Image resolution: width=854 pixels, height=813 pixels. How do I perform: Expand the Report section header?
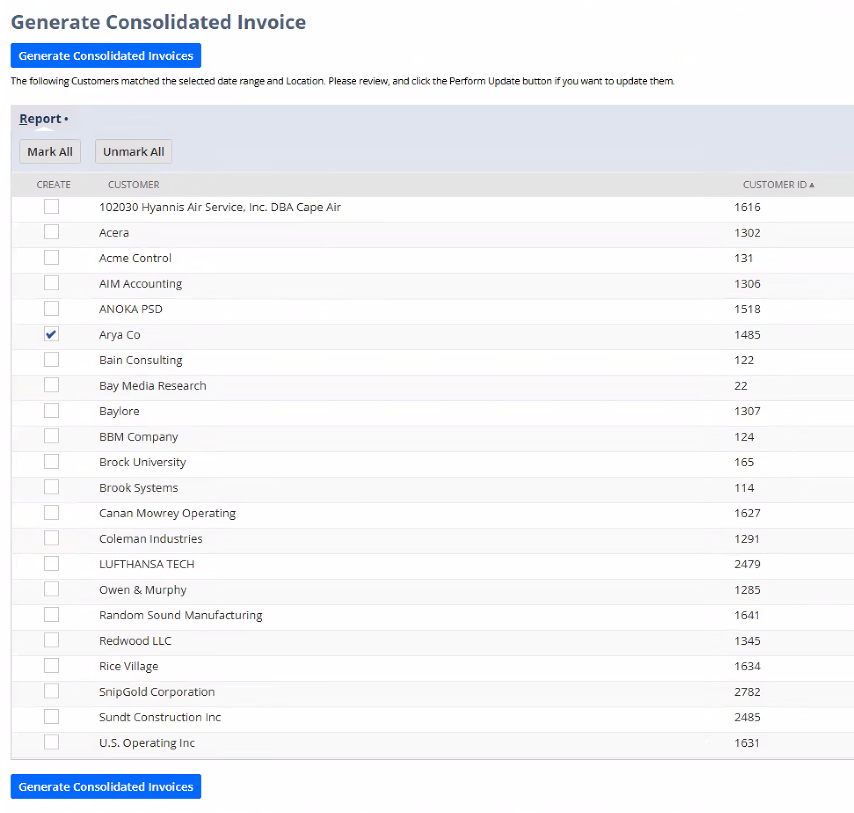(40, 119)
